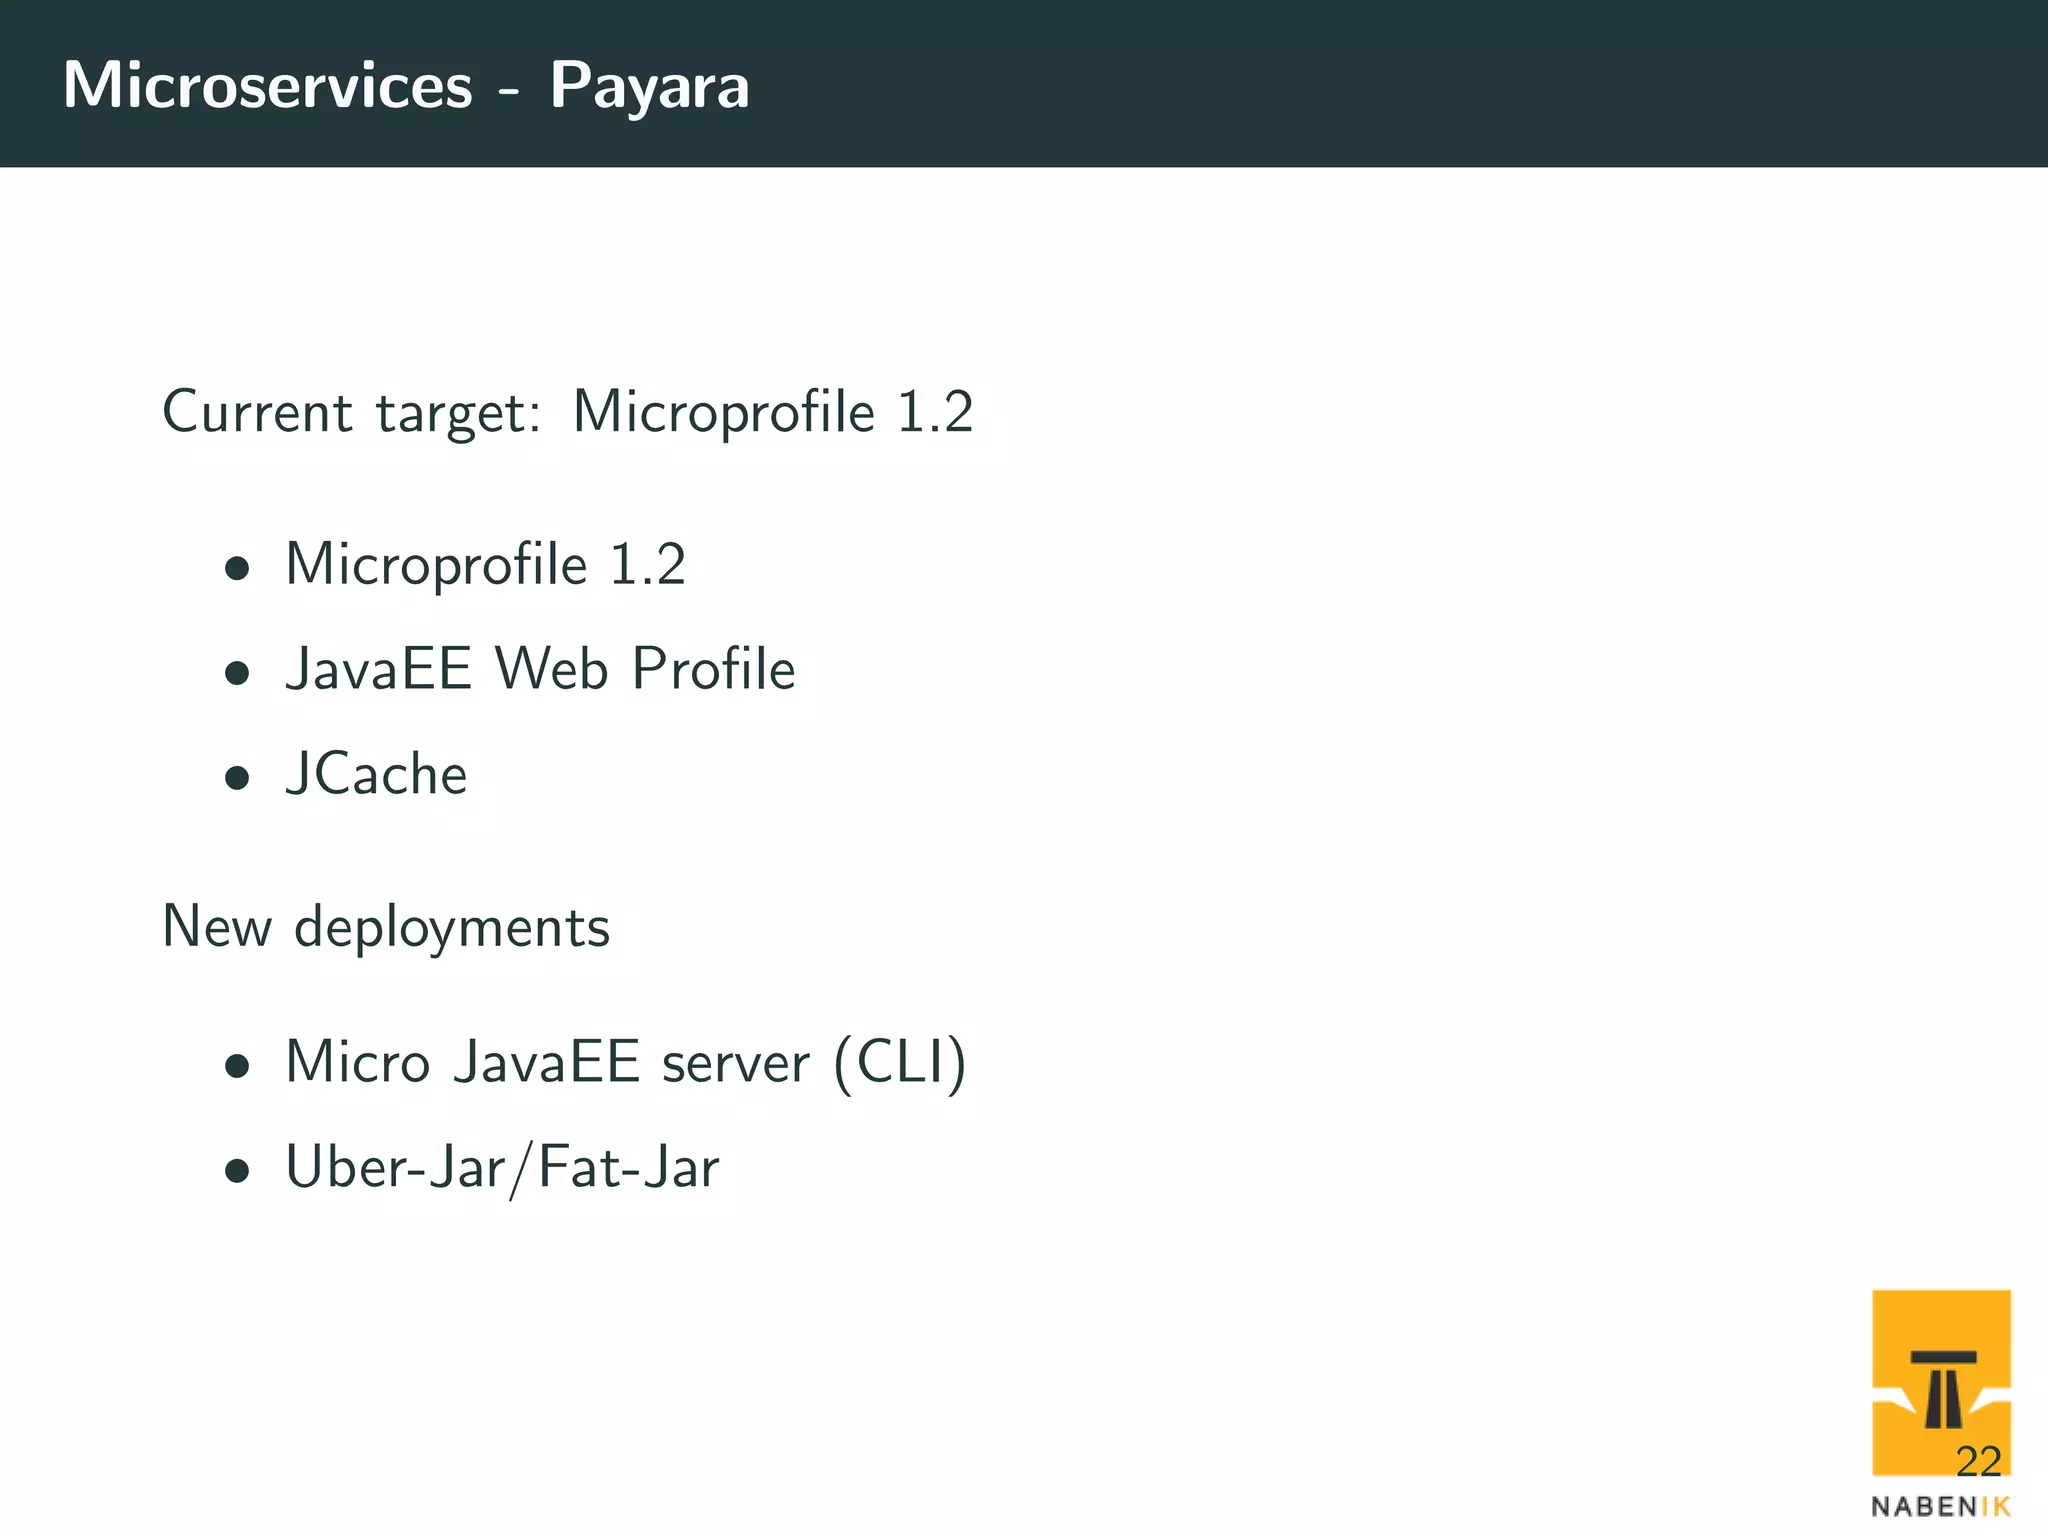The image size is (2048, 1536).
Task: Click the '(CLI)' text in the server bullet
Action: coord(899,1063)
